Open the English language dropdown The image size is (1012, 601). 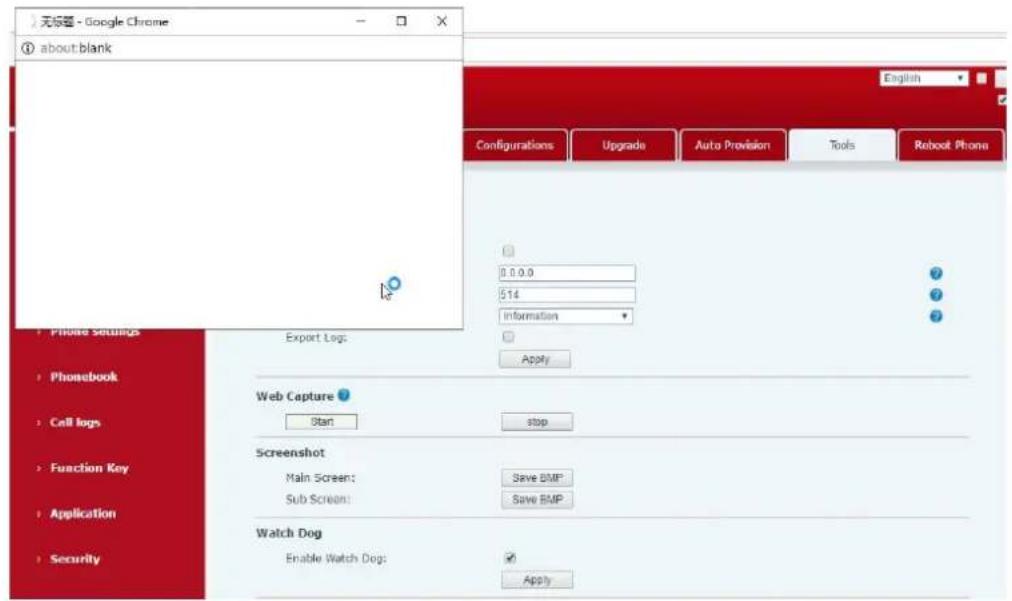(x=924, y=78)
